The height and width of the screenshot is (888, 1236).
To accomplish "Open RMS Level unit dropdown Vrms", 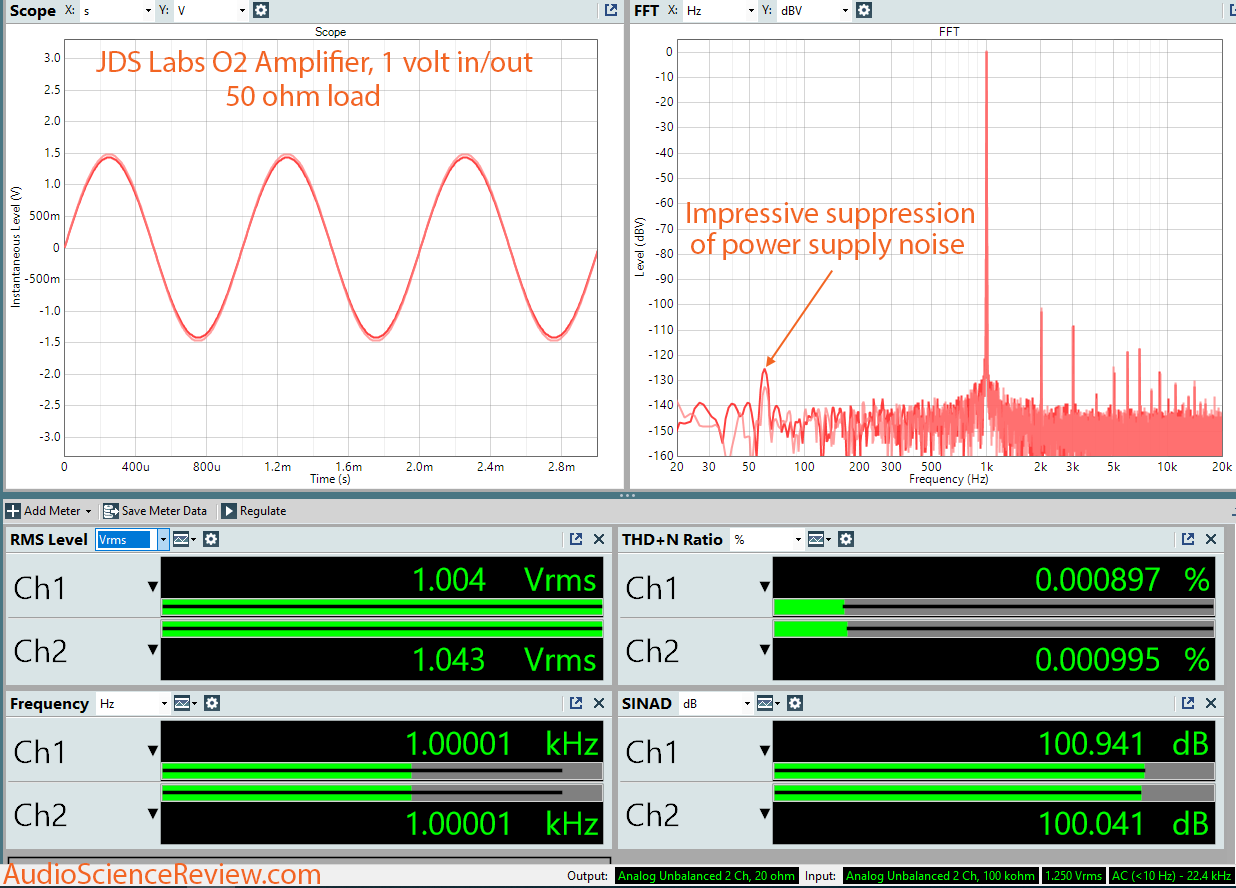I will coord(132,539).
